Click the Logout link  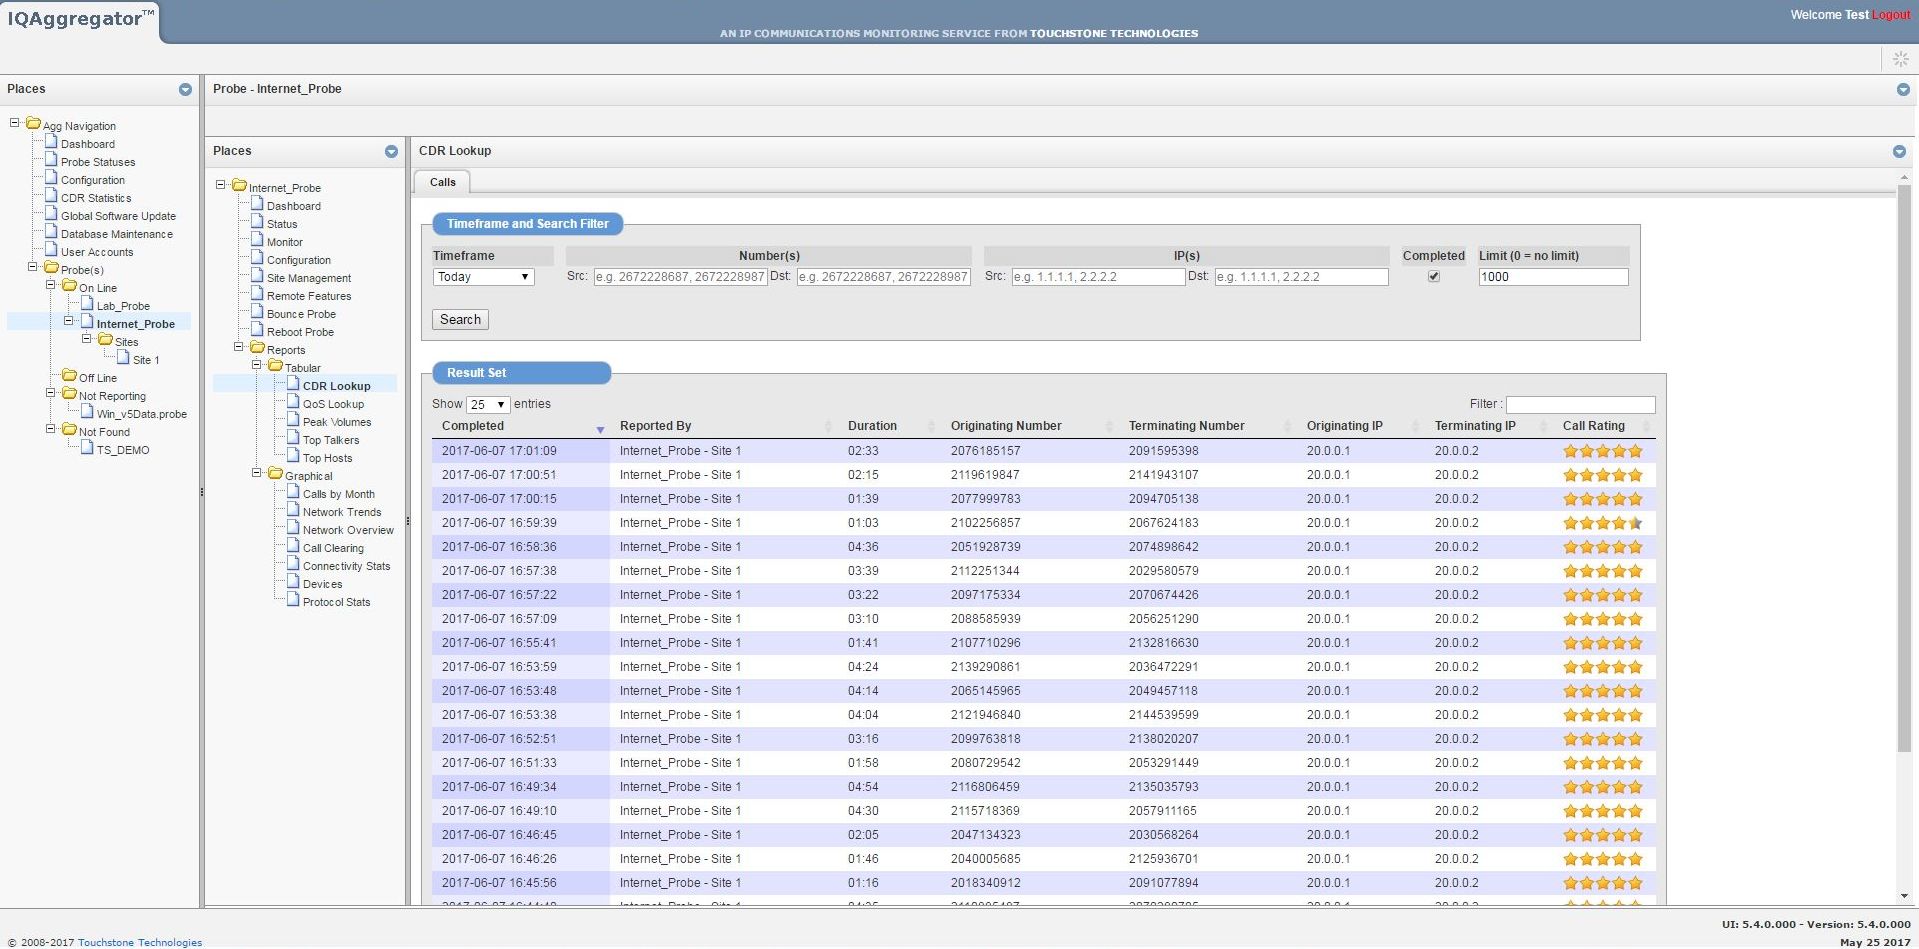(x=1891, y=15)
